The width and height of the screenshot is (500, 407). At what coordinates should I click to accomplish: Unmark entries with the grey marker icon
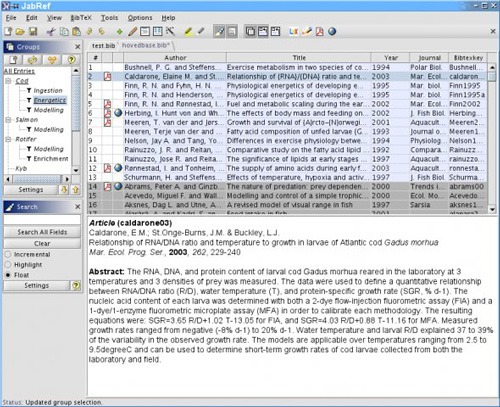click(201, 32)
